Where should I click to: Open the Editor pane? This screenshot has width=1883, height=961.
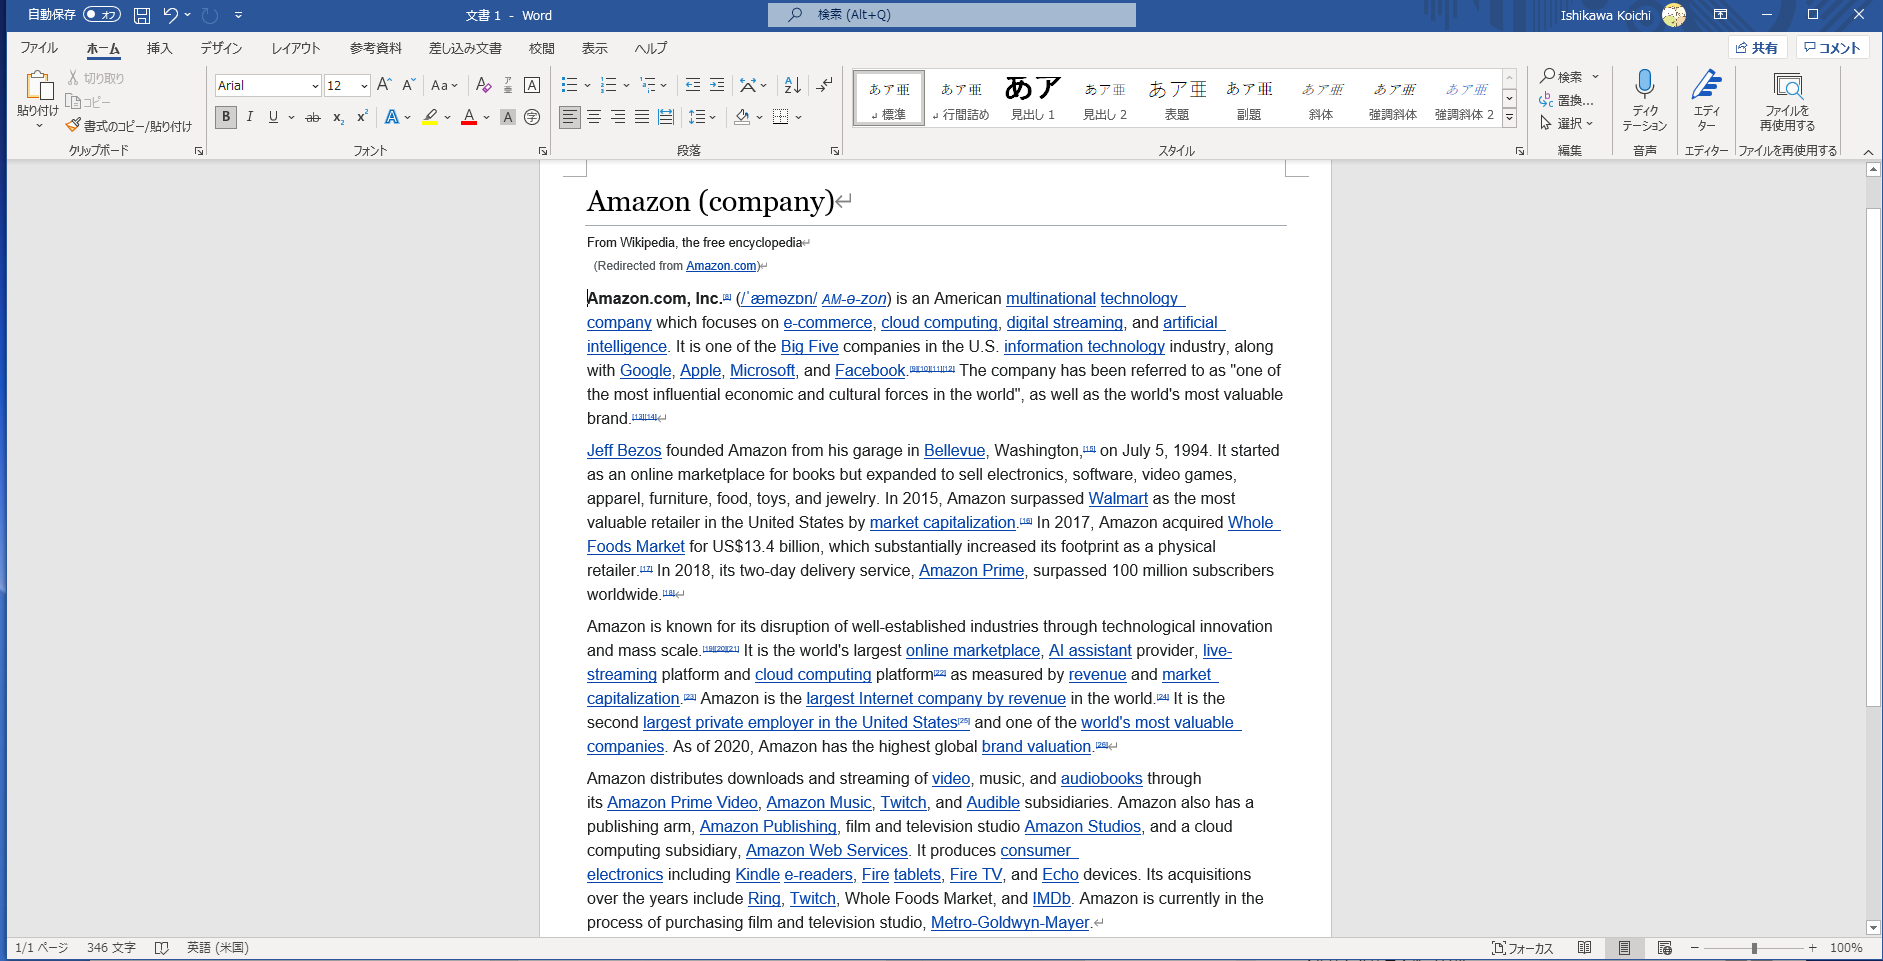click(1706, 99)
